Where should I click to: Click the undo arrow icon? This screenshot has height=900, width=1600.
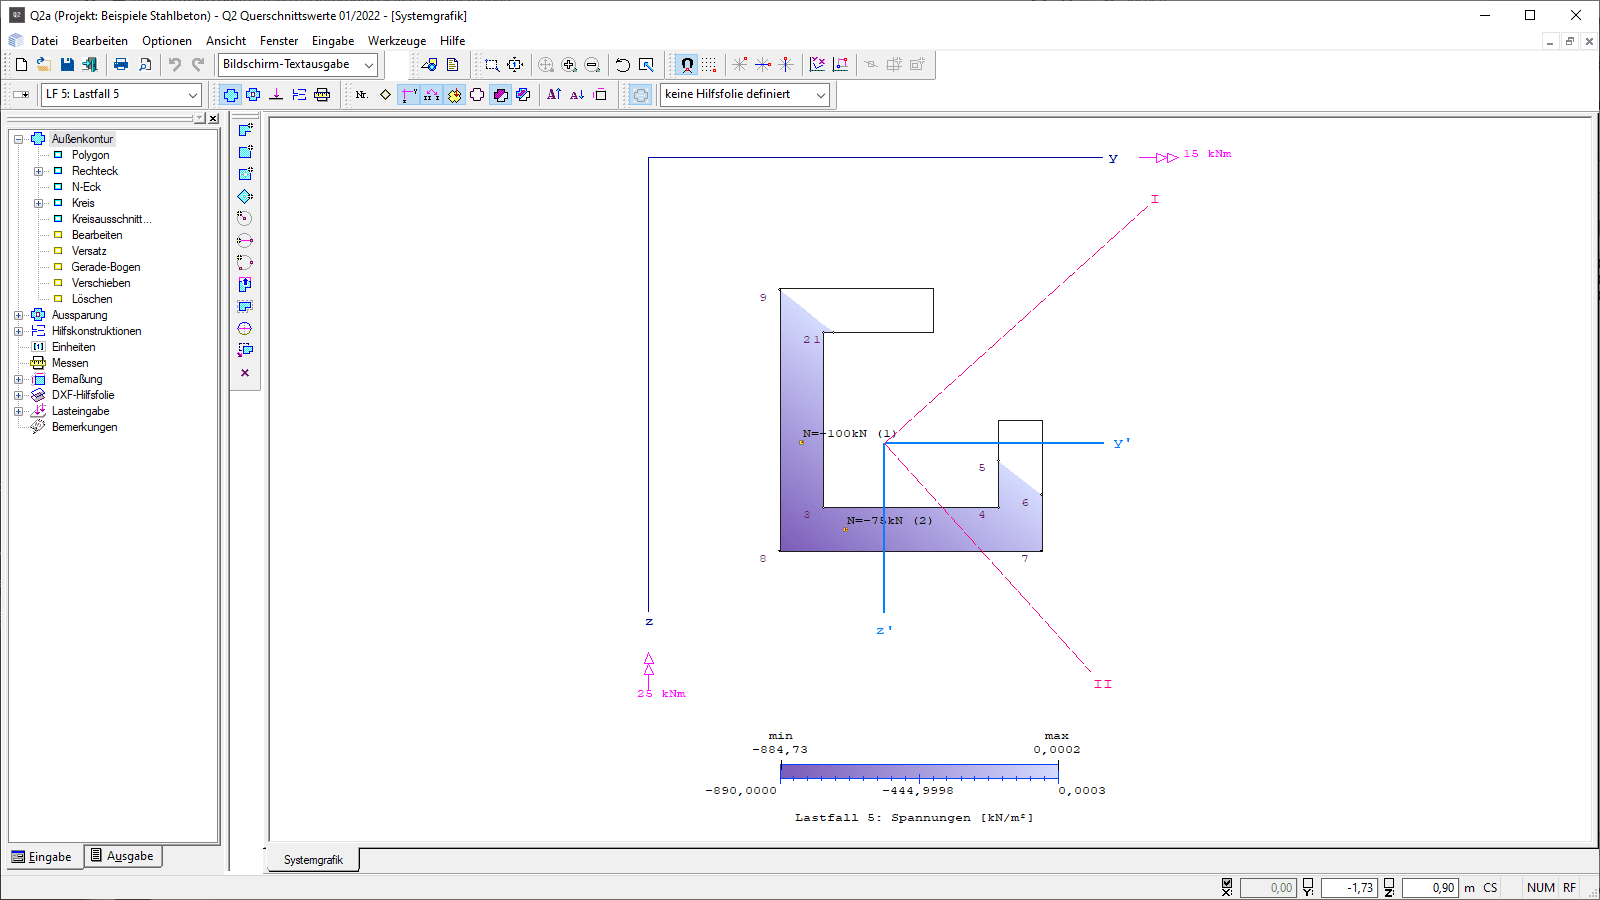pyautogui.click(x=175, y=64)
